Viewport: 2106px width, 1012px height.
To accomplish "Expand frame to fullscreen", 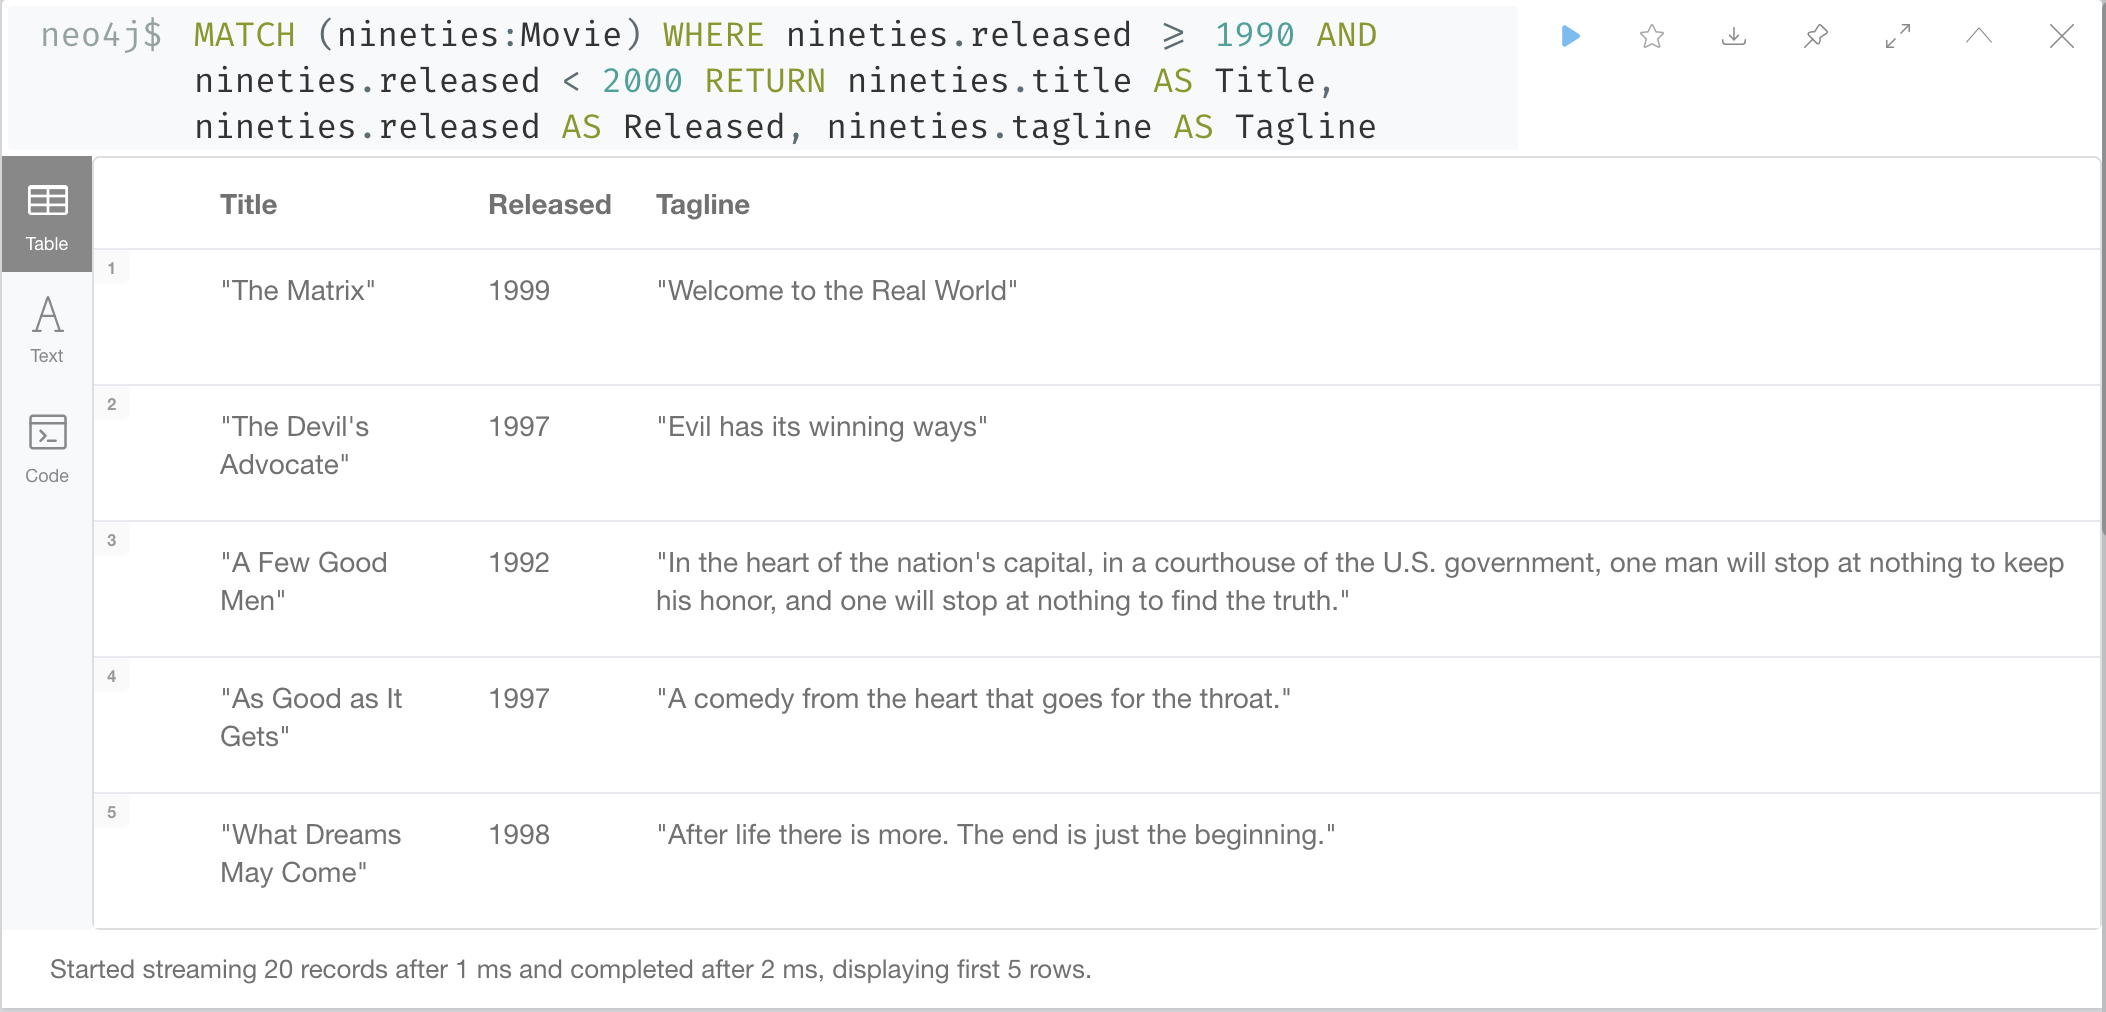I will 1898,37.
